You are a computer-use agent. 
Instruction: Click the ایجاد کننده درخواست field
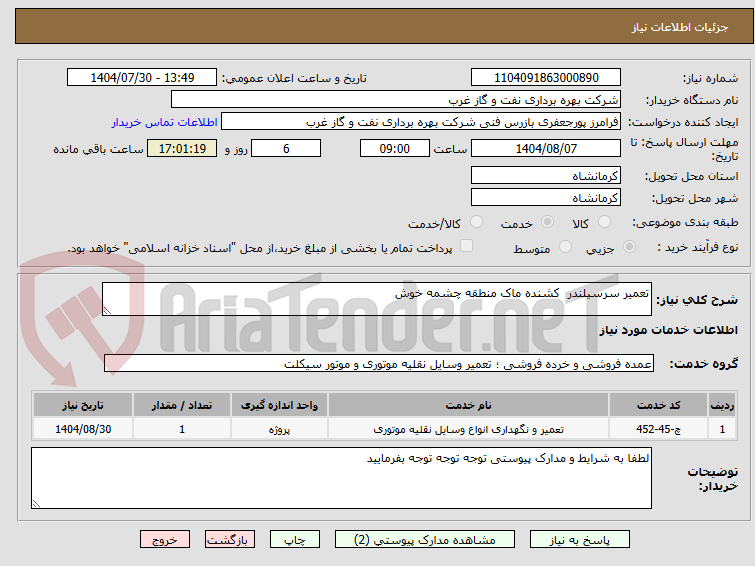coord(421,122)
